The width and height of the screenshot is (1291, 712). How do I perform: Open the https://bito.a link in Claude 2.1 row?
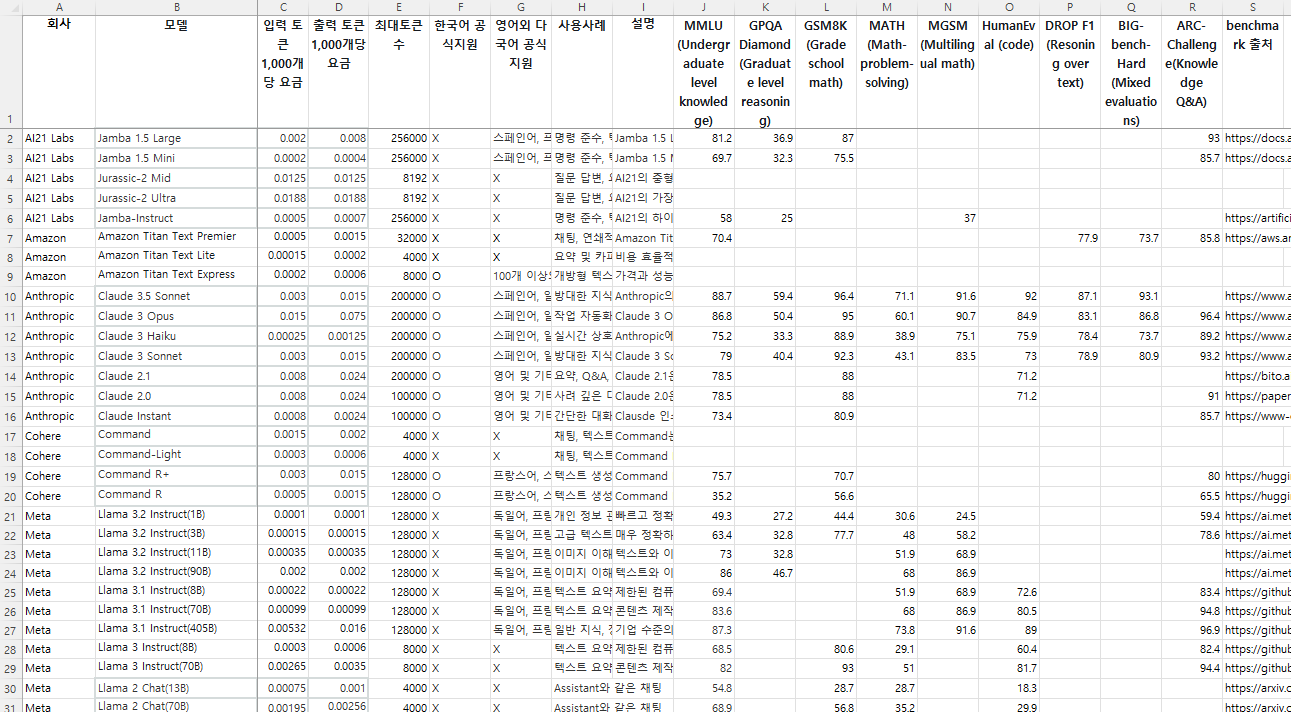(1257, 376)
